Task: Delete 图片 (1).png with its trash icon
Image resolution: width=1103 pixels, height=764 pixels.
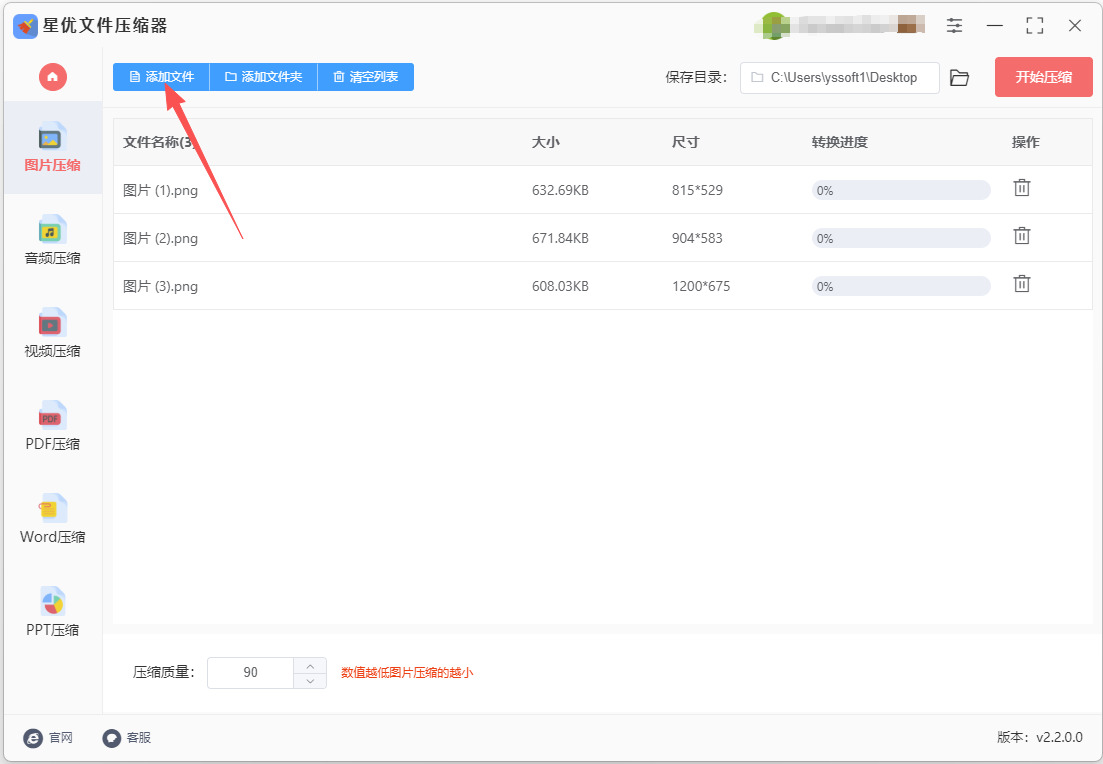Action: [x=1021, y=188]
